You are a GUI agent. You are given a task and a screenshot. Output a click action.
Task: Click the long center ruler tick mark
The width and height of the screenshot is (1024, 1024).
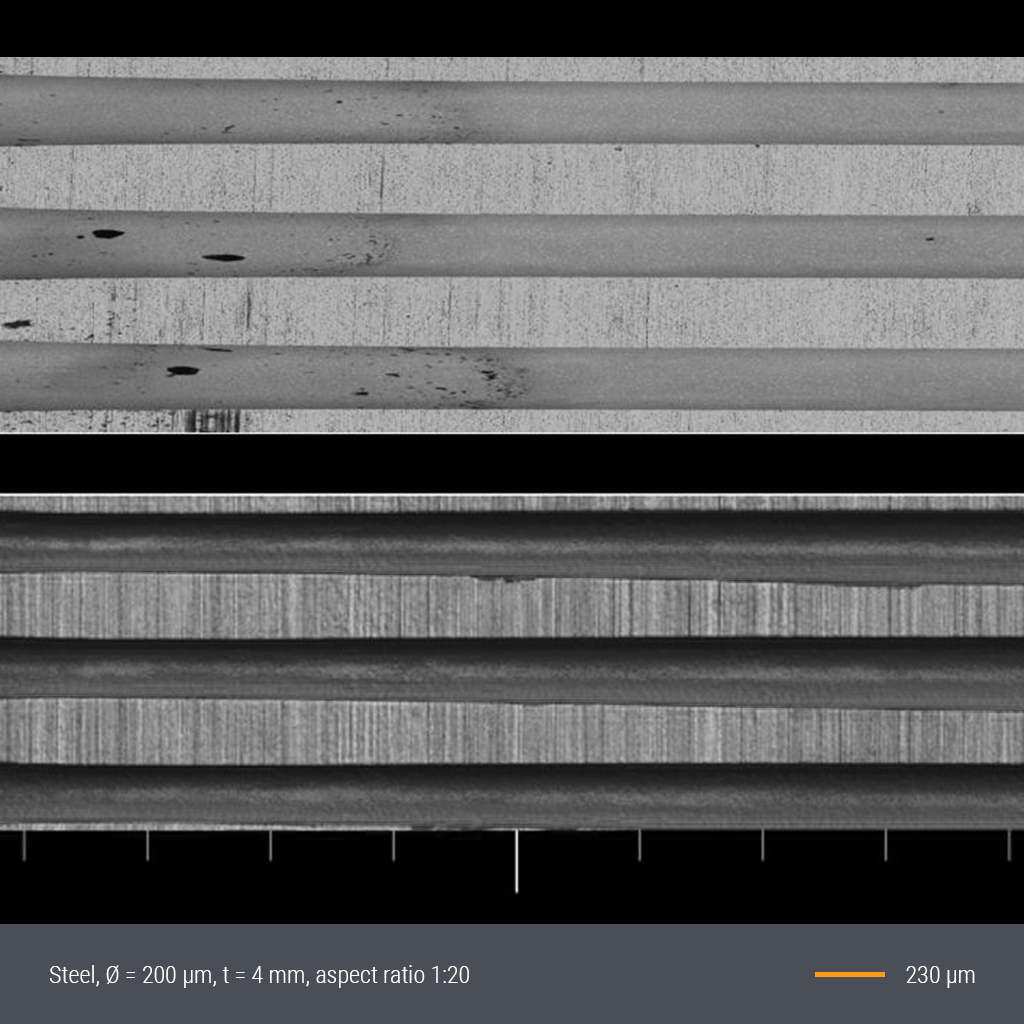tap(516, 860)
